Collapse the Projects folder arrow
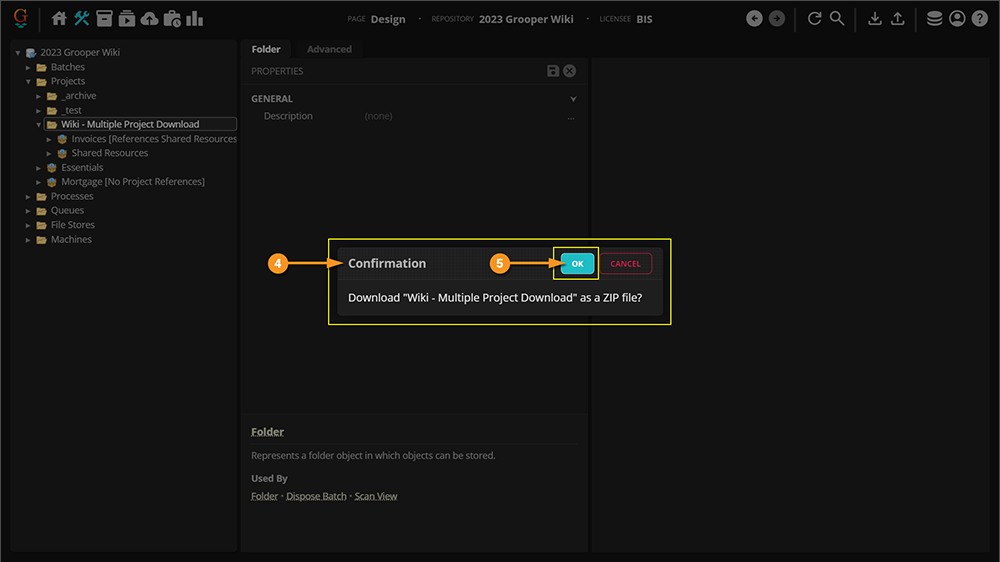The width and height of the screenshot is (1000, 562). (28, 82)
